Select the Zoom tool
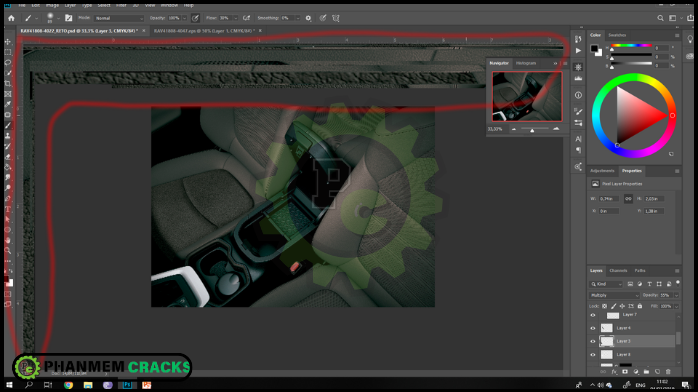The height and width of the screenshot is (392, 698). (x=8, y=251)
